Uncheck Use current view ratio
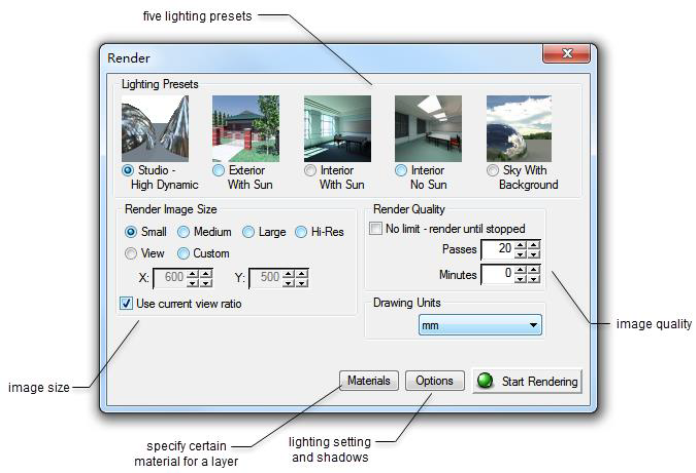The image size is (696, 473). point(127,304)
